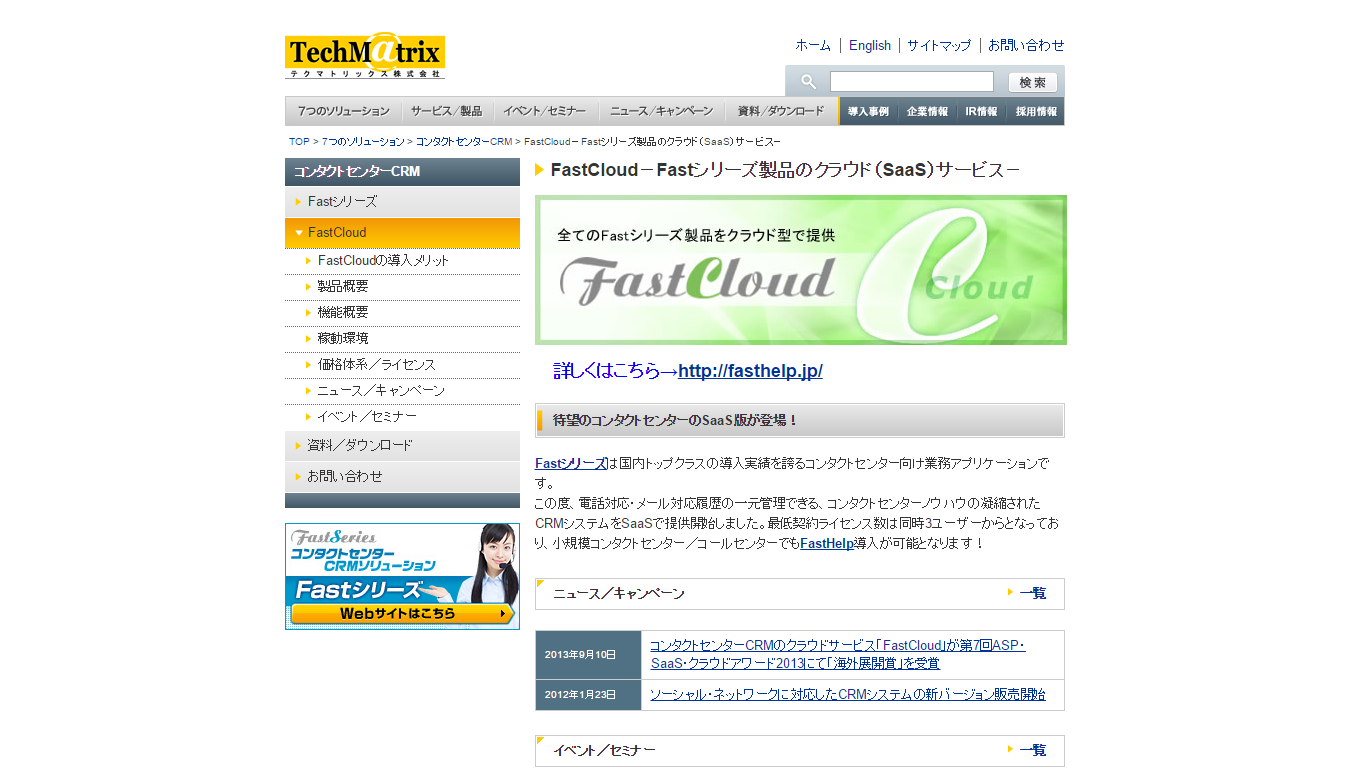Viewport: 1349px width, 768px height.
Task: Open the 導入事例 nav tab
Action: (868, 111)
